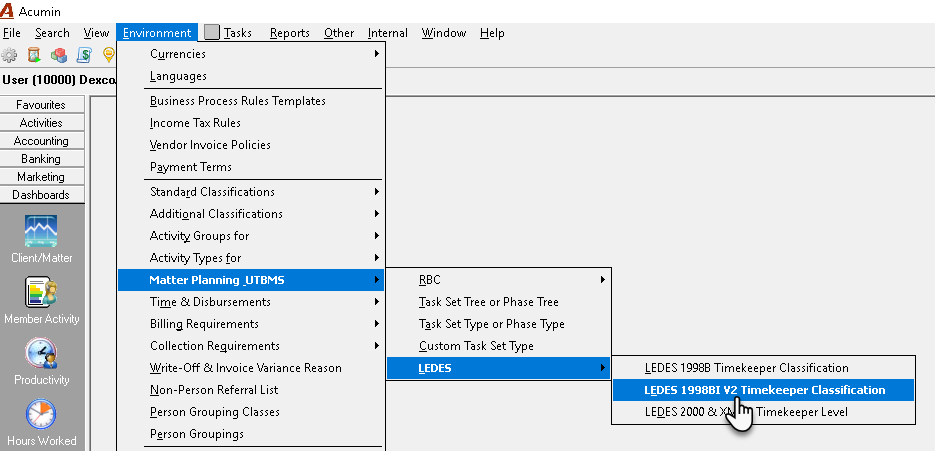Open the Search menu
This screenshot has width=935, height=451.
pyautogui.click(x=52, y=33)
